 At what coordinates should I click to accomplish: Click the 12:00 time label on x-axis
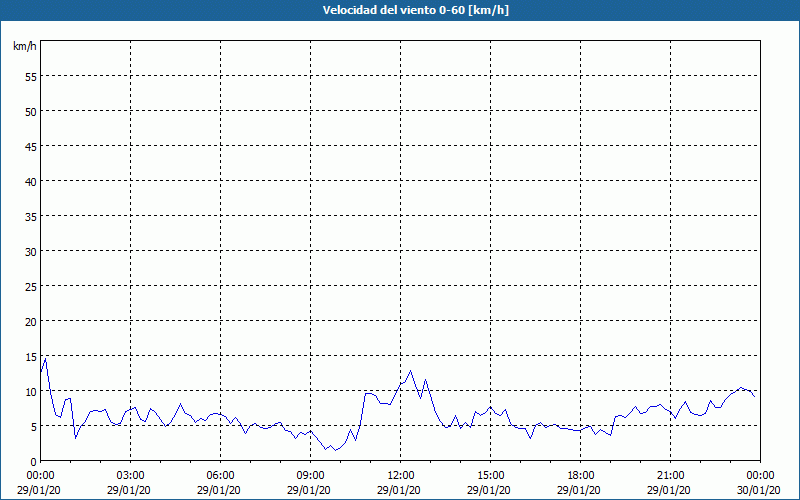click(401, 476)
